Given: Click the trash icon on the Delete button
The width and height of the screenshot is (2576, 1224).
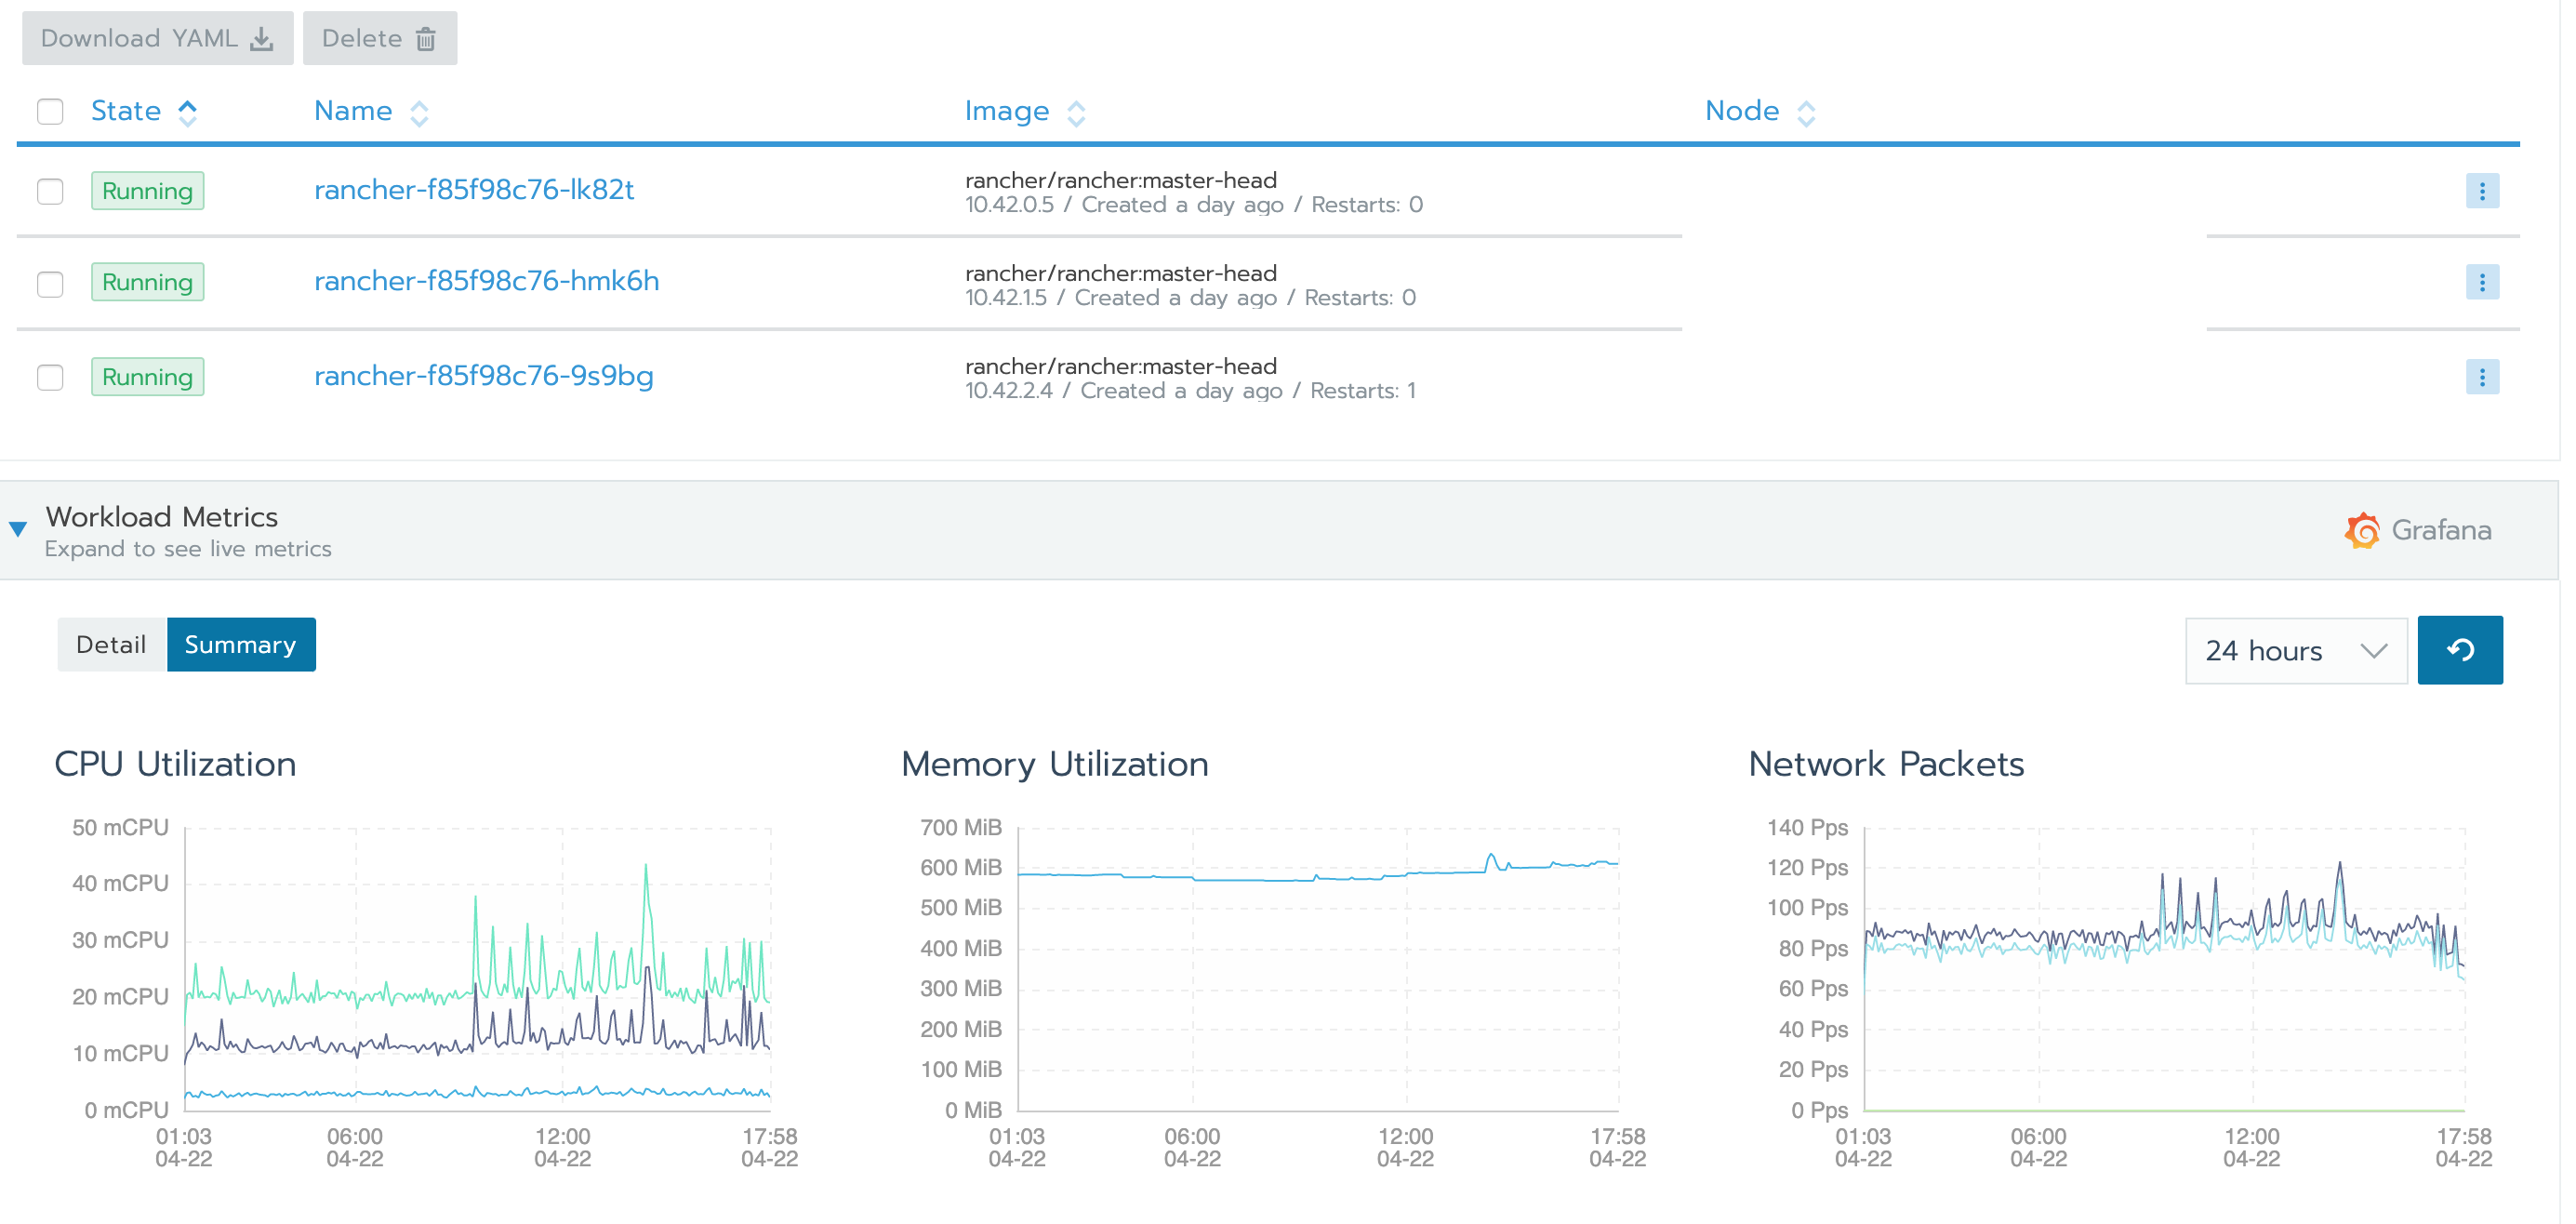Looking at the screenshot, I should [x=425, y=38].
